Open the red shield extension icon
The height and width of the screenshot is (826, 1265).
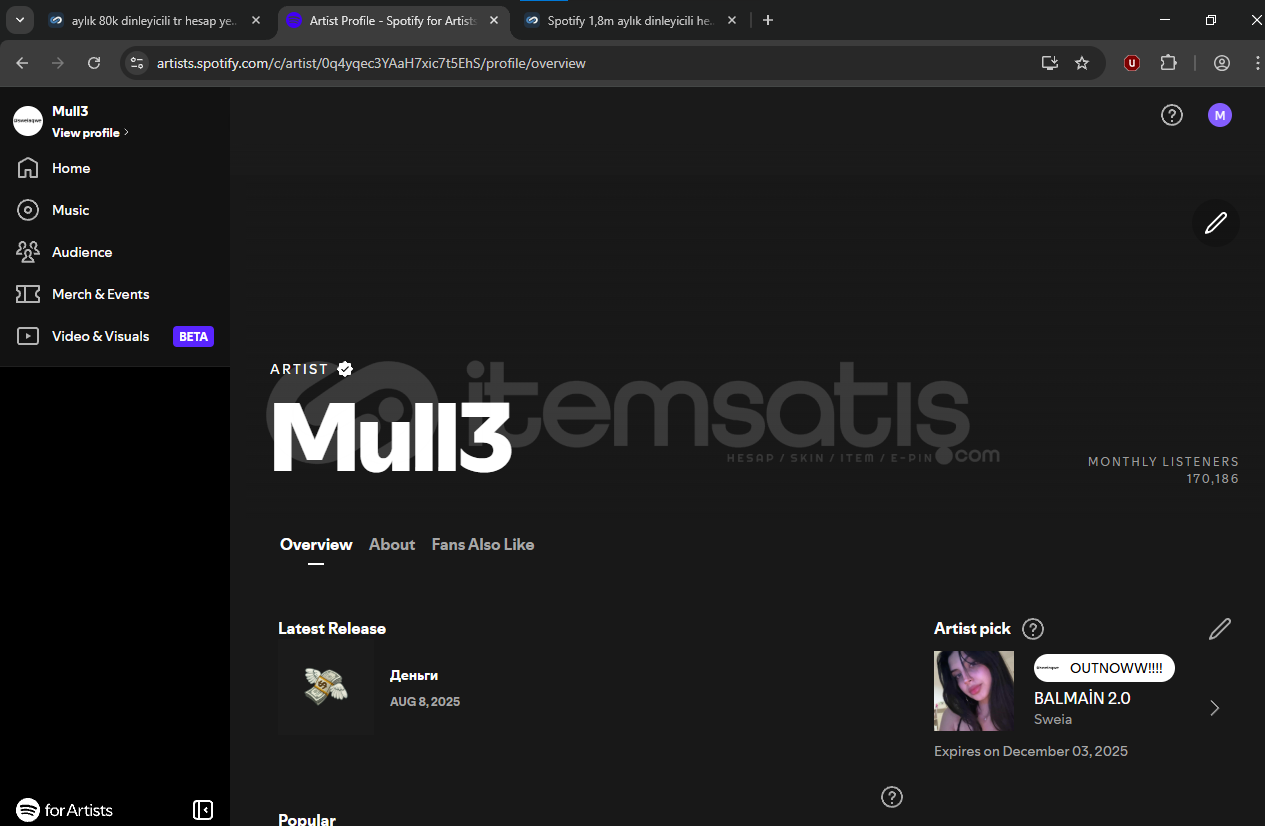[x=1132, y=63]
